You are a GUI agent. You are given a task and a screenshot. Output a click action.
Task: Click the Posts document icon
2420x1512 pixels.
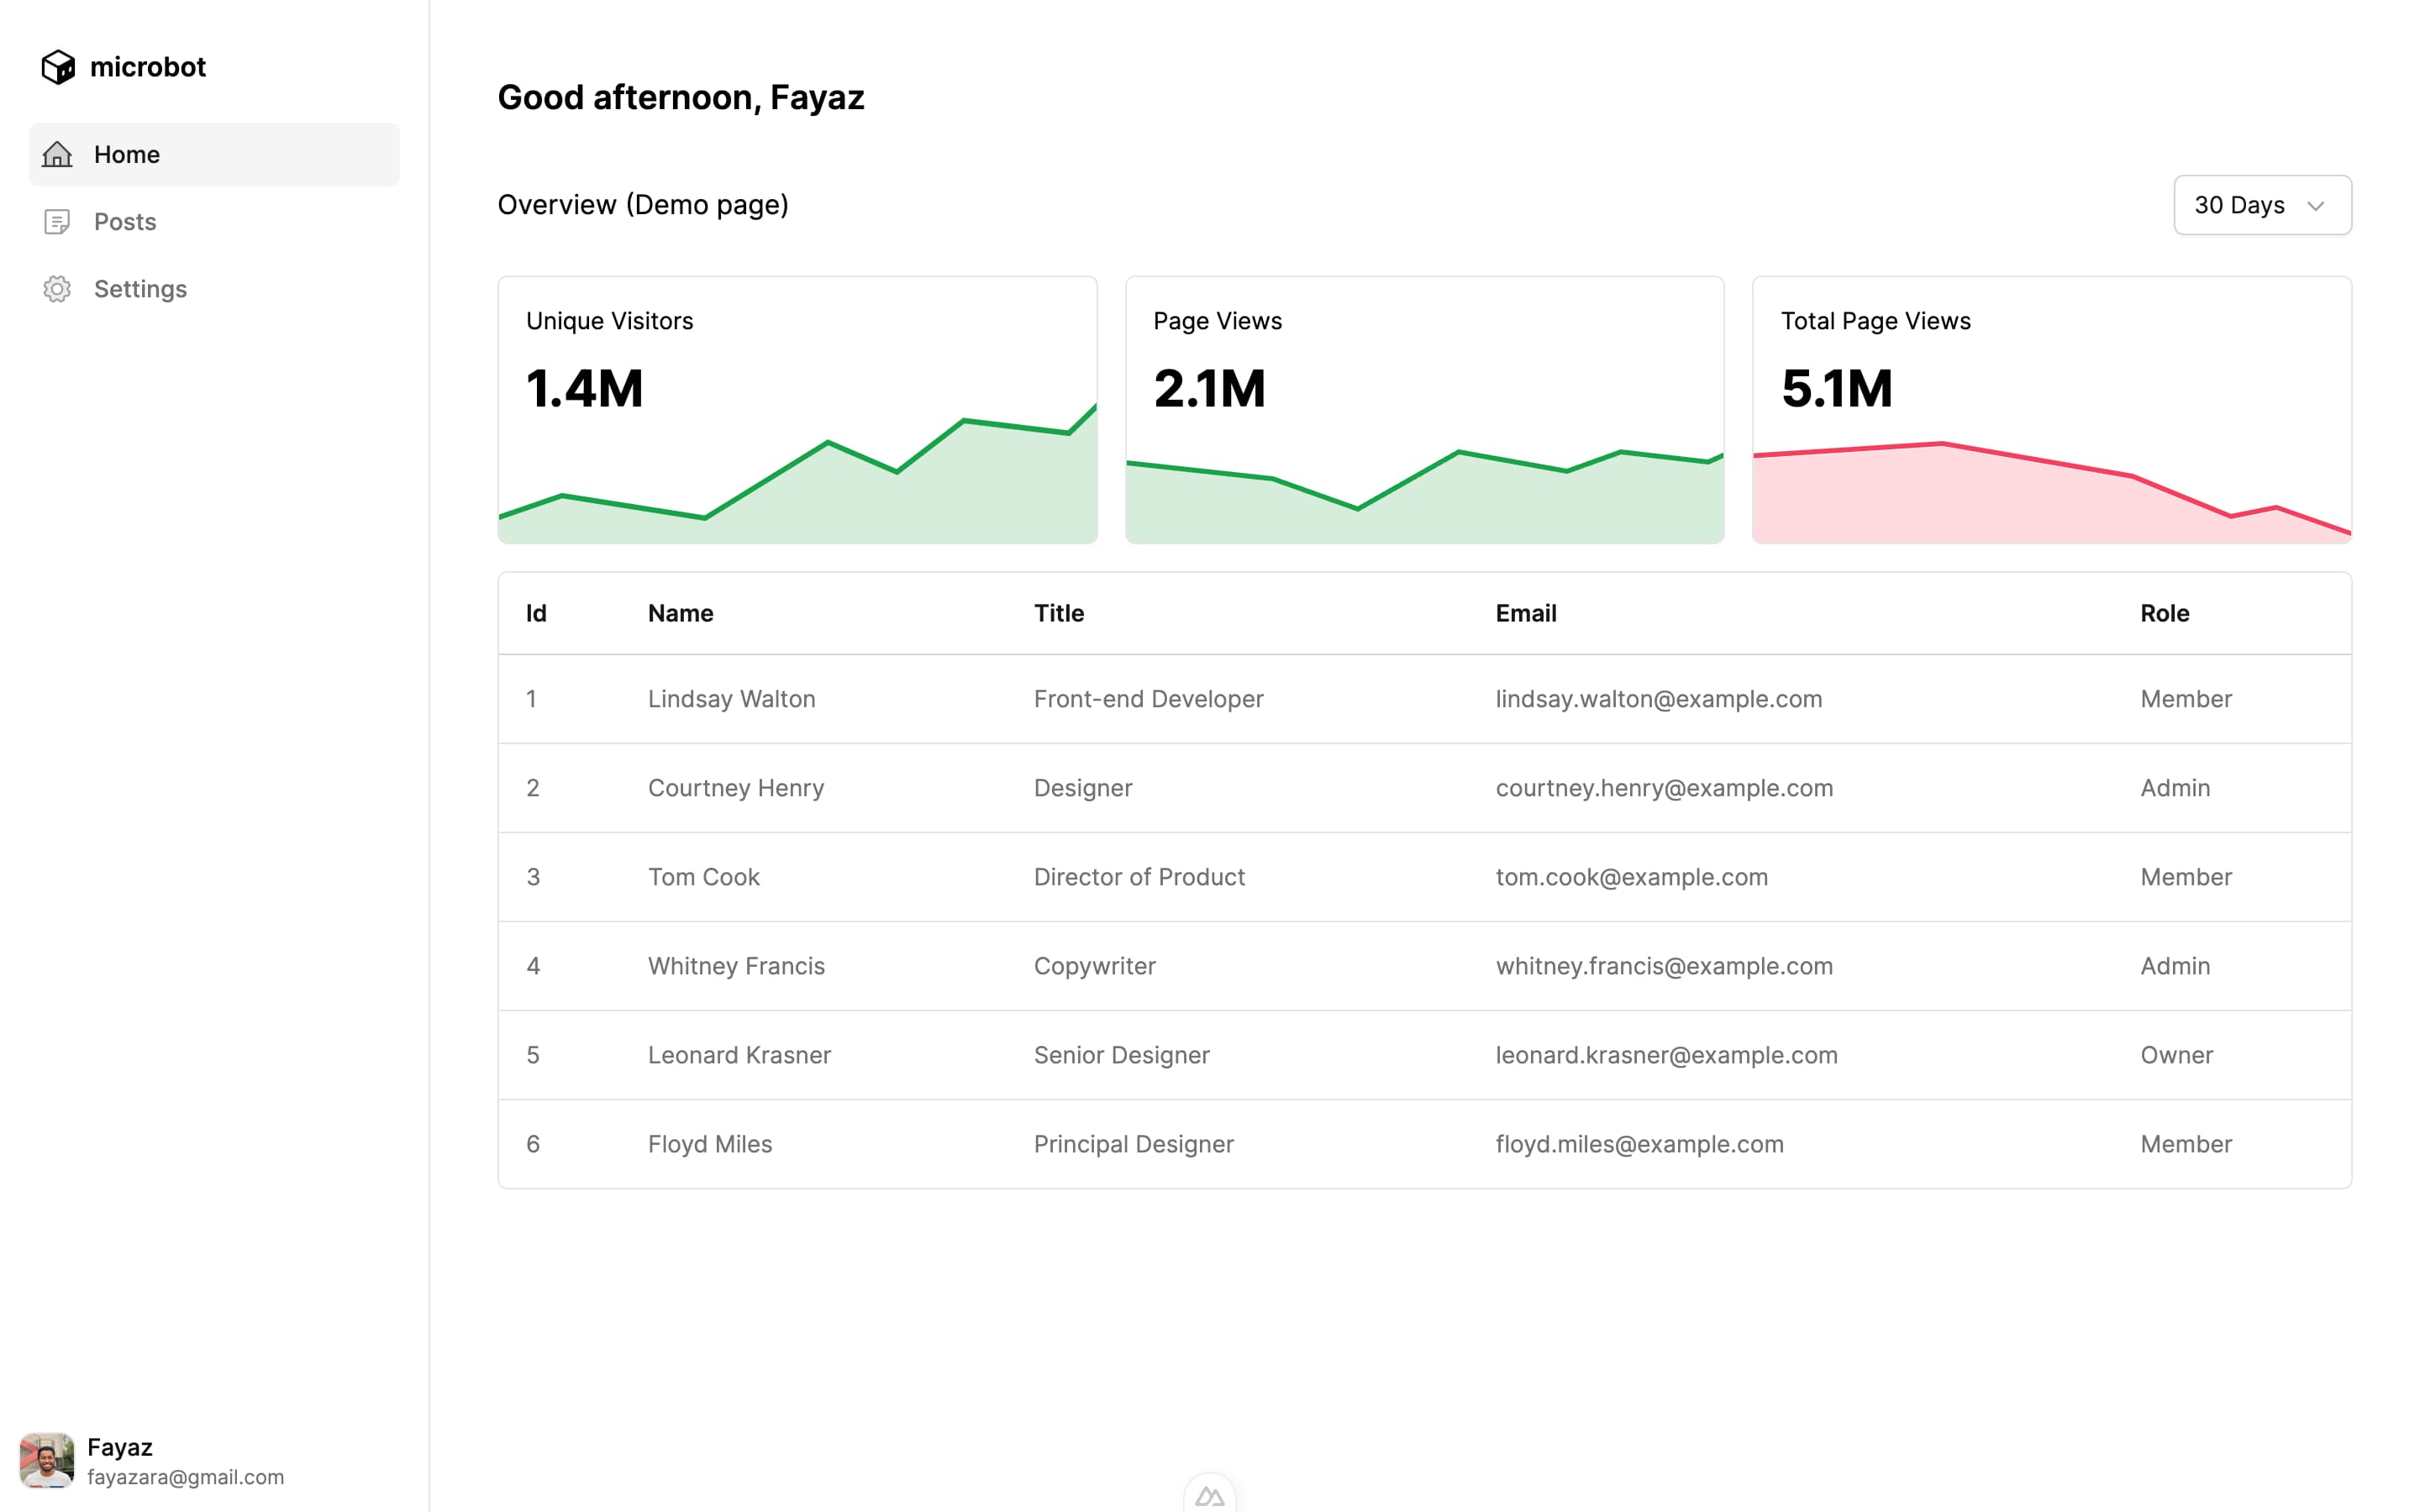pos(57,221)
